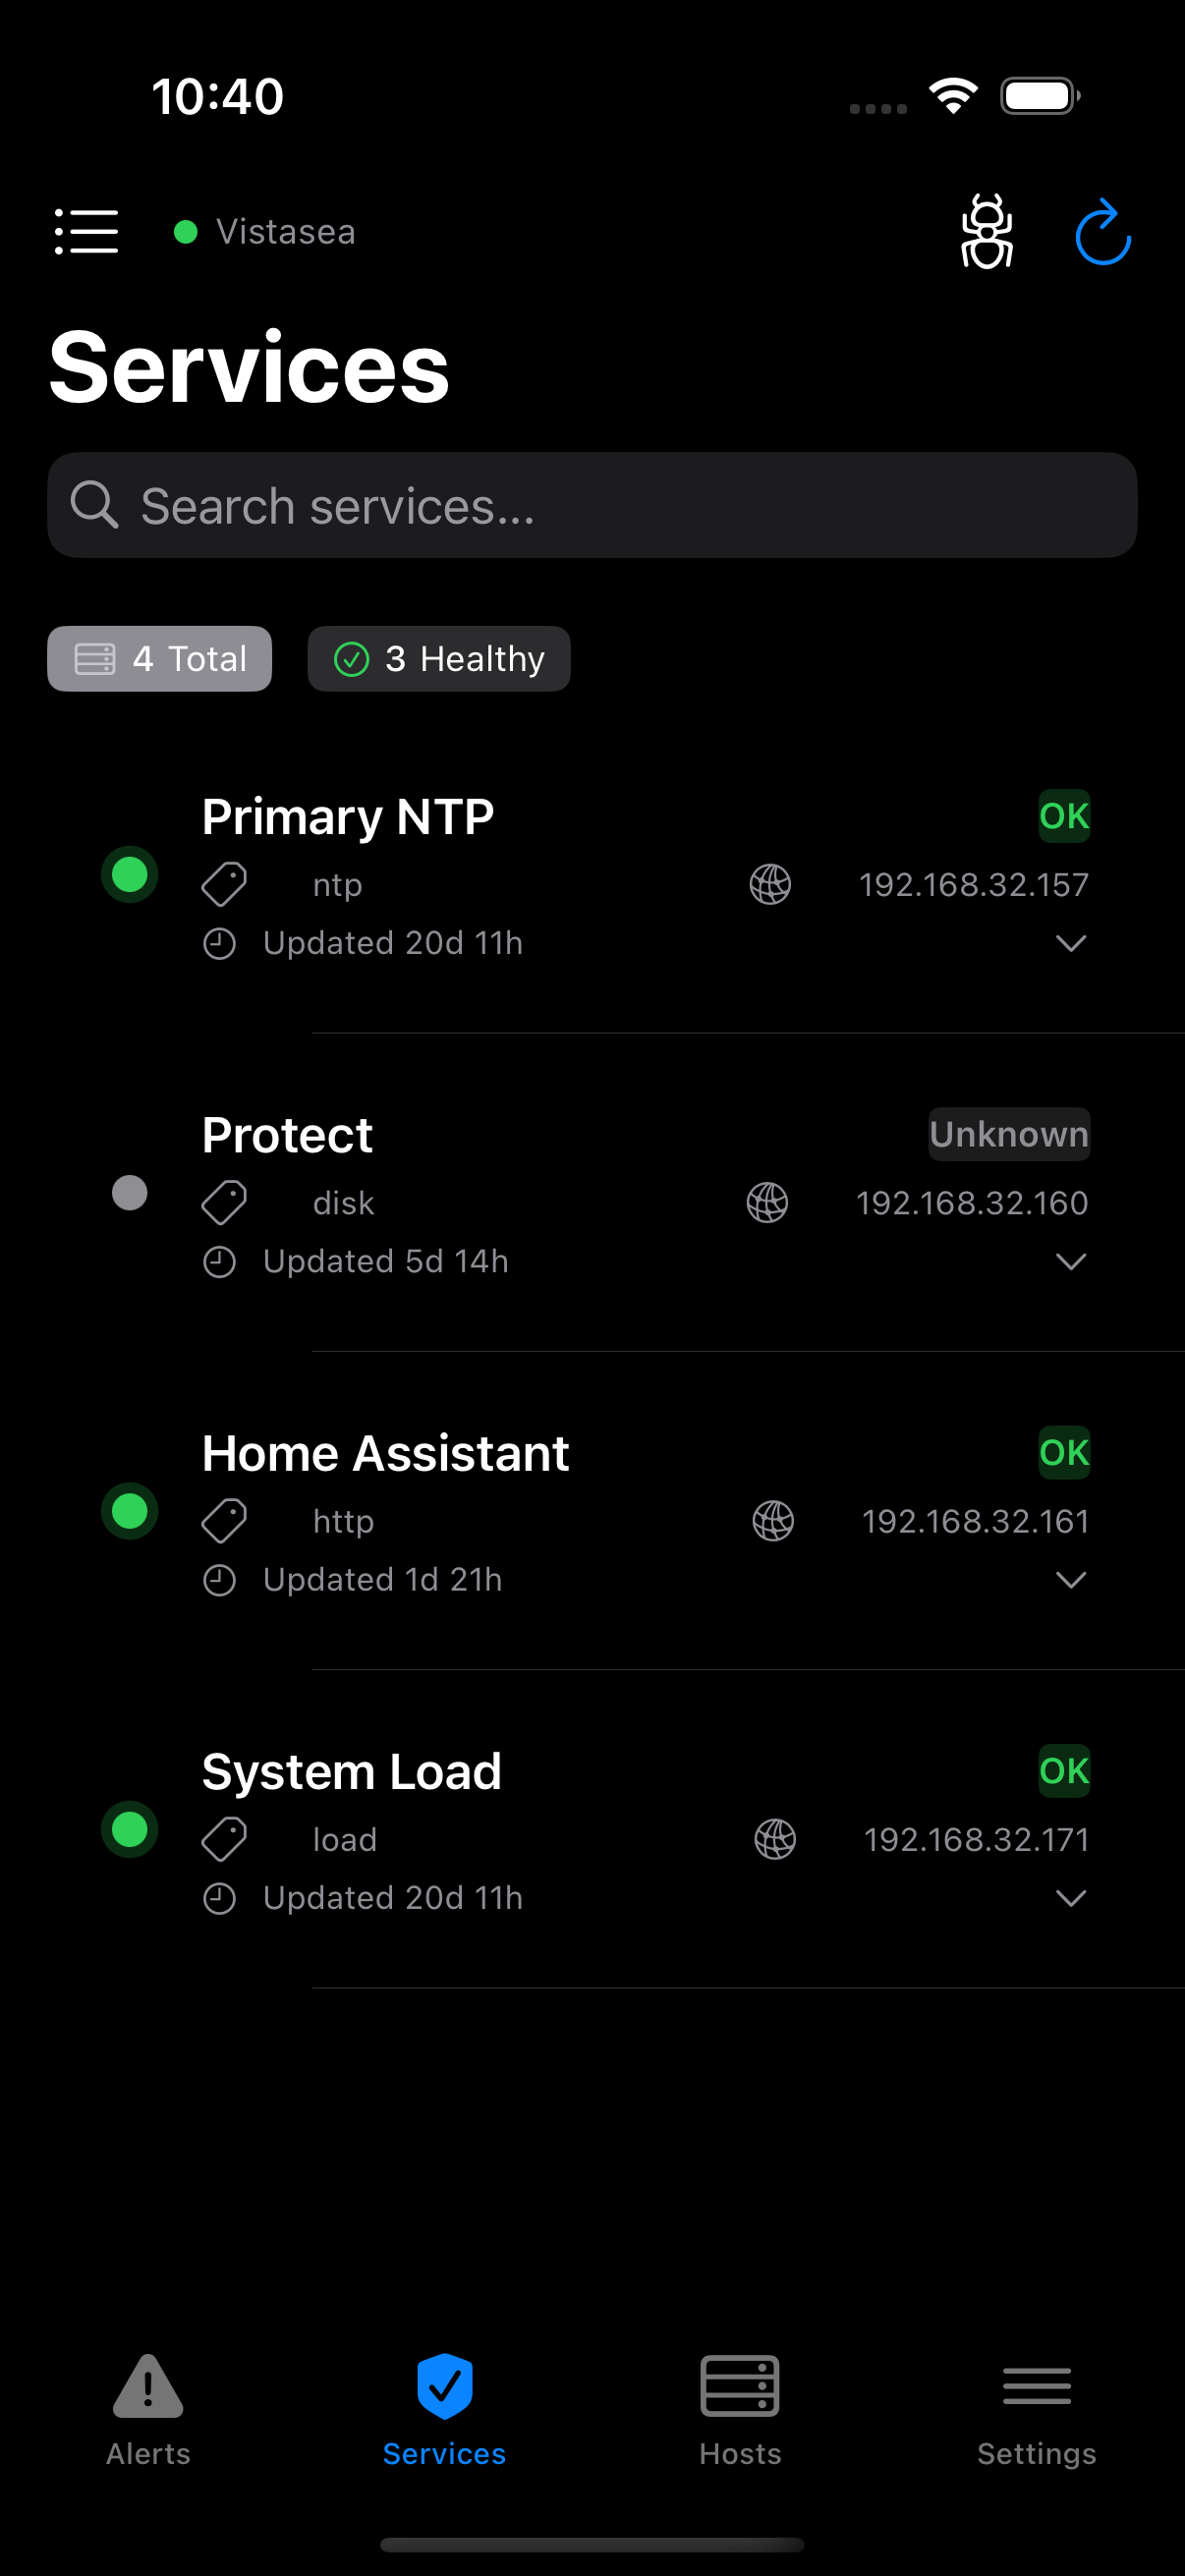Tap the Primary NTP green status dot
Viewport: 1185px width, 2576px height.
(x=130, y=875)
